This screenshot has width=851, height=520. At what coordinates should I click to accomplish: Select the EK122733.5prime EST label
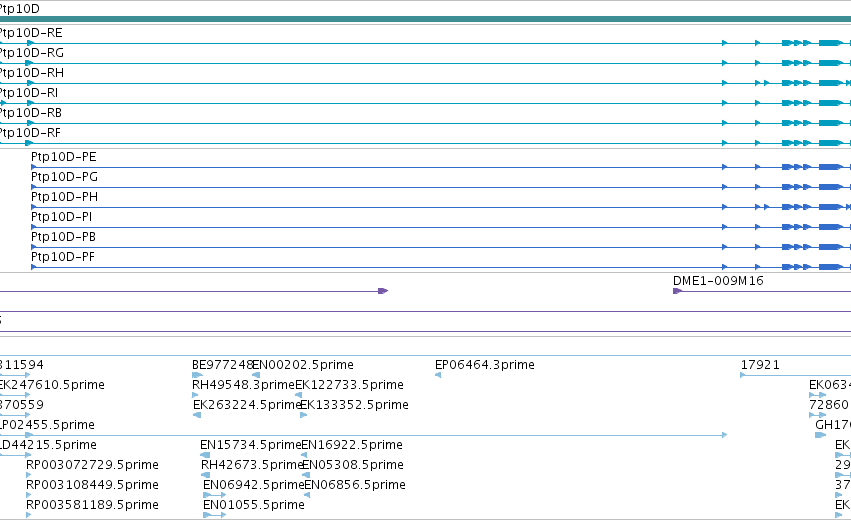(350, 385)
